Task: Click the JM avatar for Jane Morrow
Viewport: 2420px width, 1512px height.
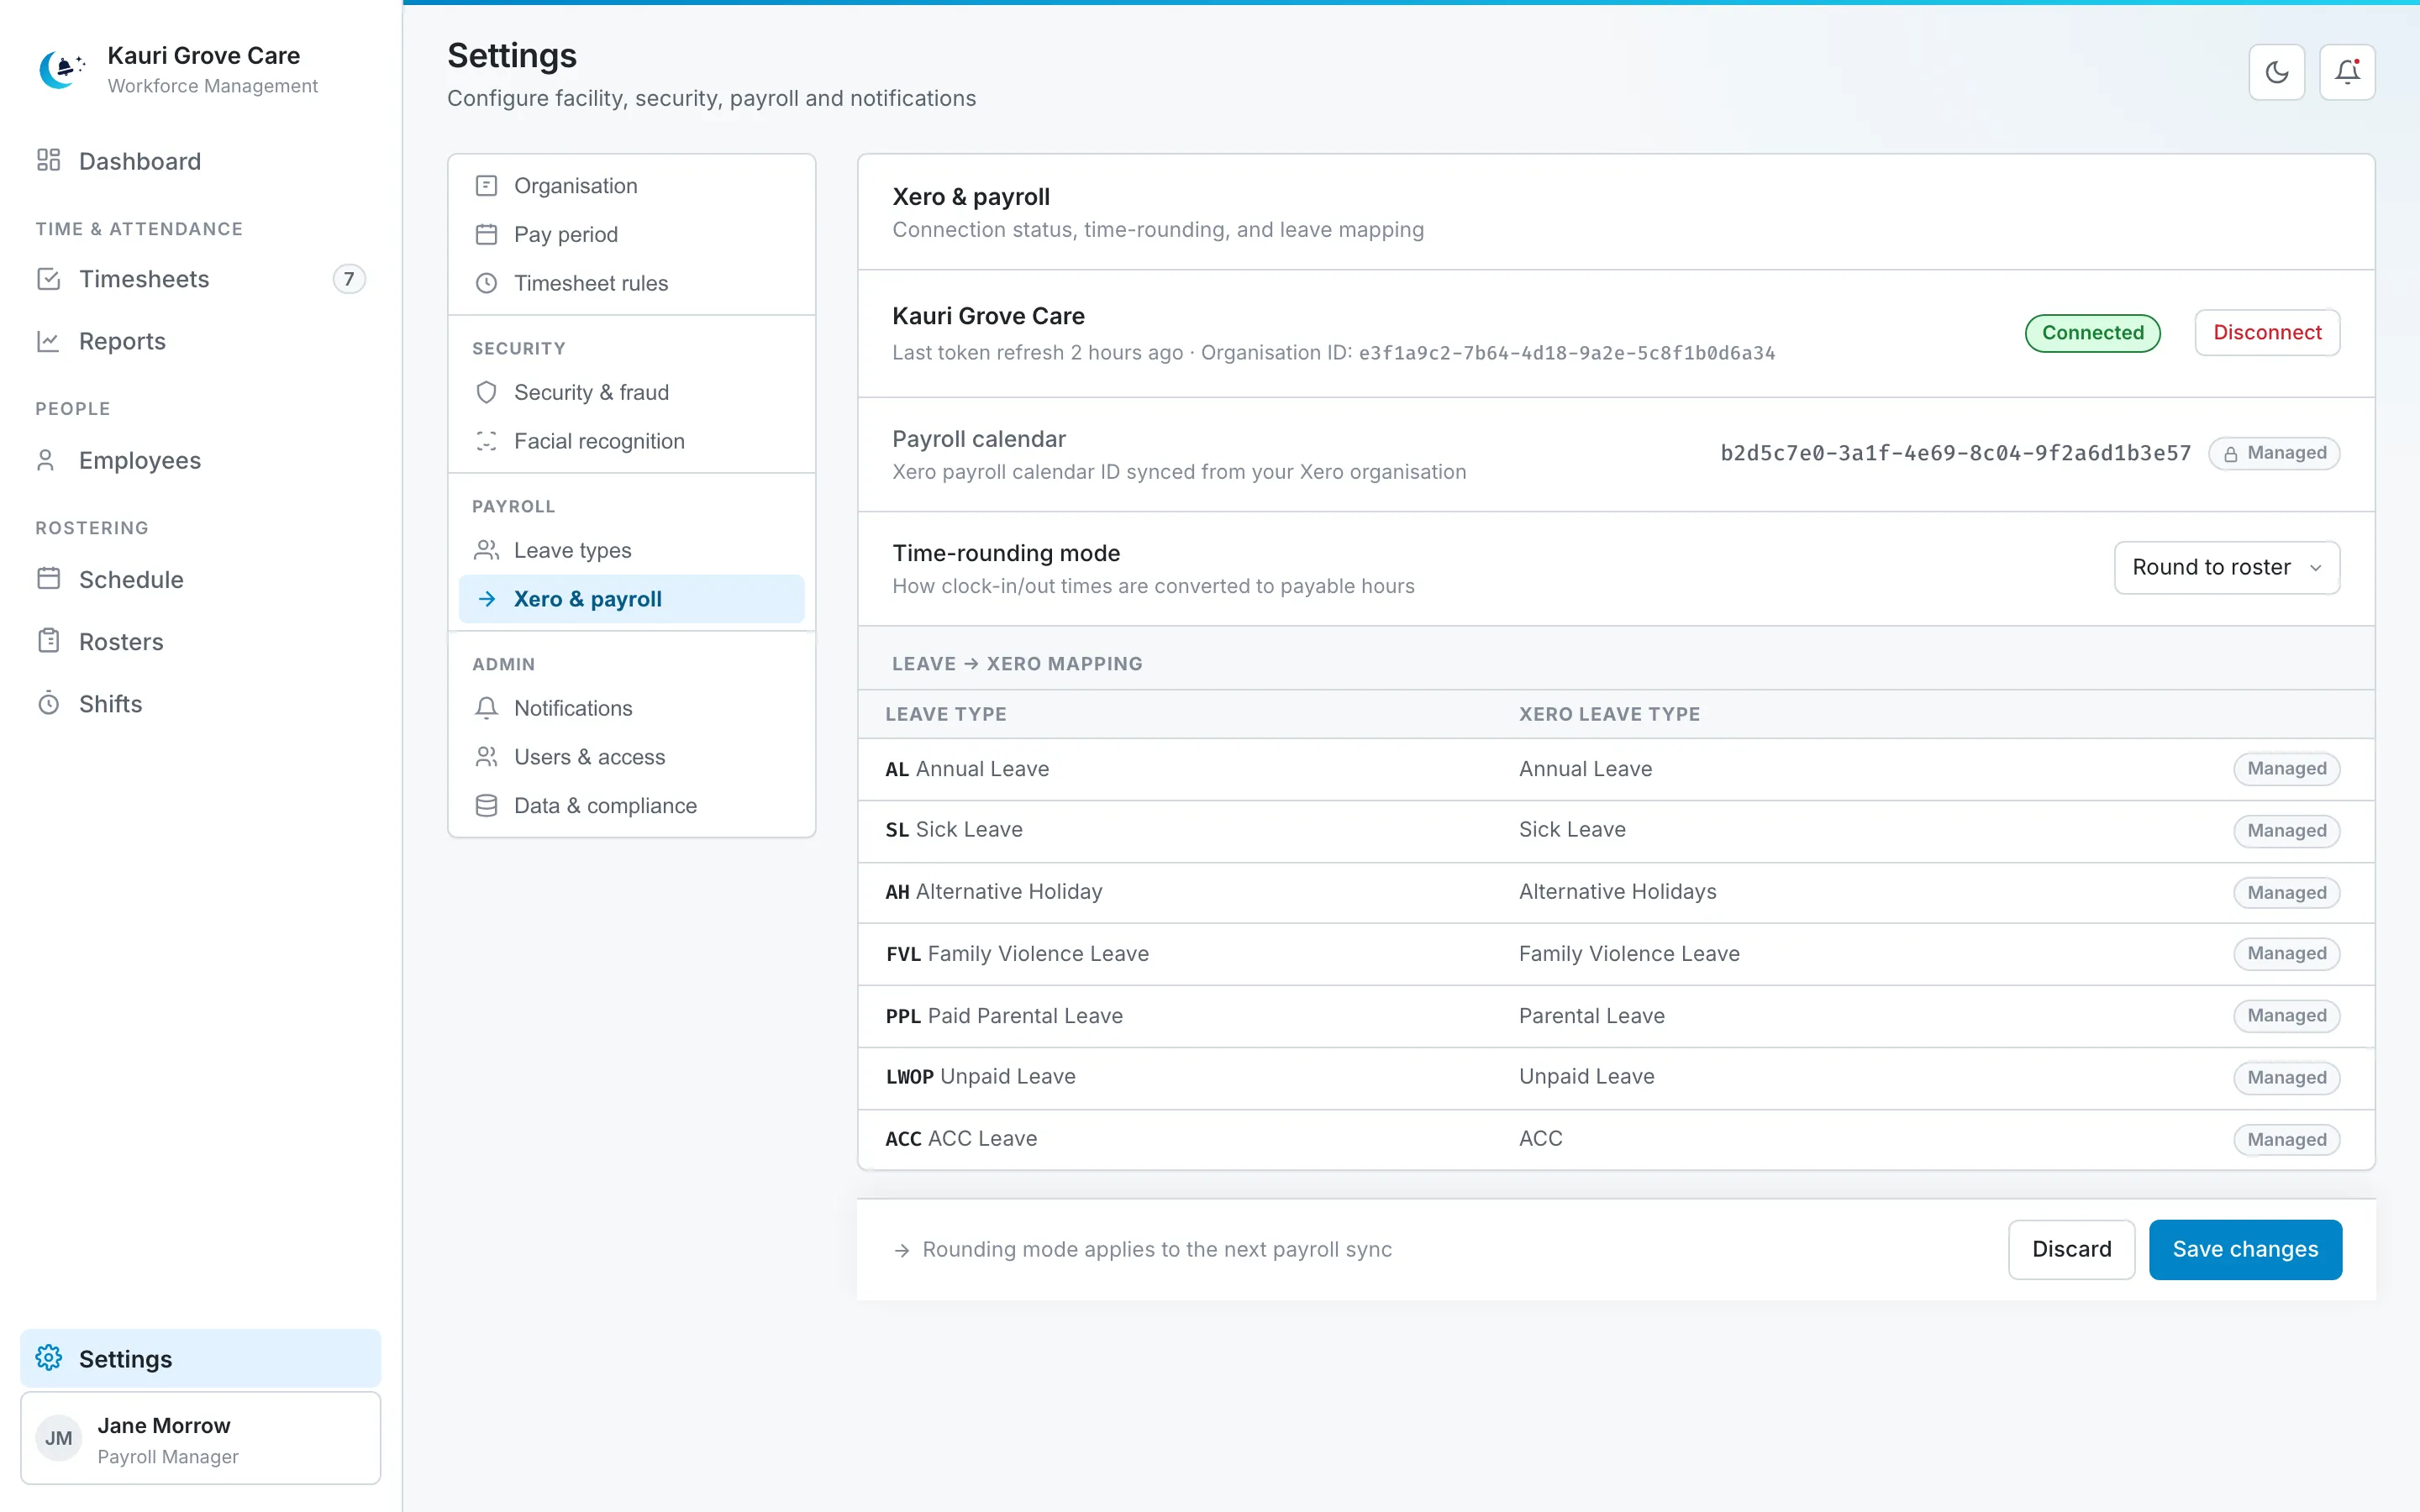Action: pos(58,1438)
